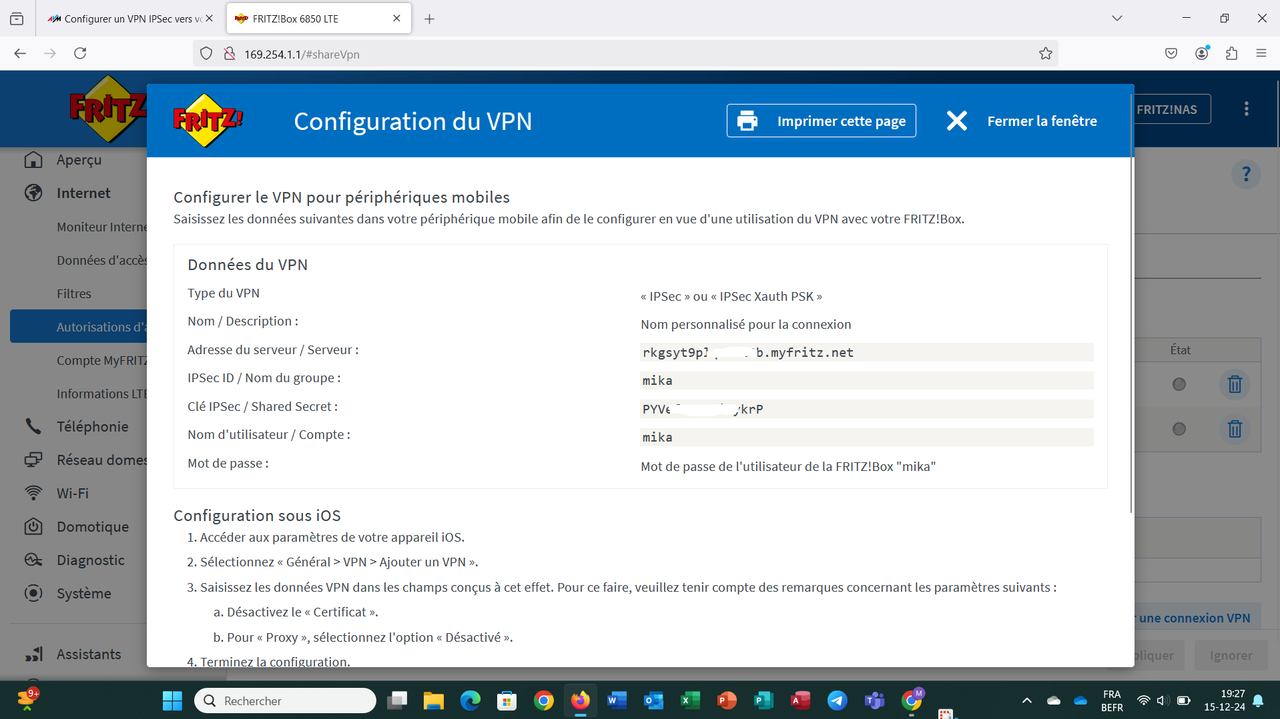
Task: Click Fermer la fenêtre text
Action: (1042, 121)
